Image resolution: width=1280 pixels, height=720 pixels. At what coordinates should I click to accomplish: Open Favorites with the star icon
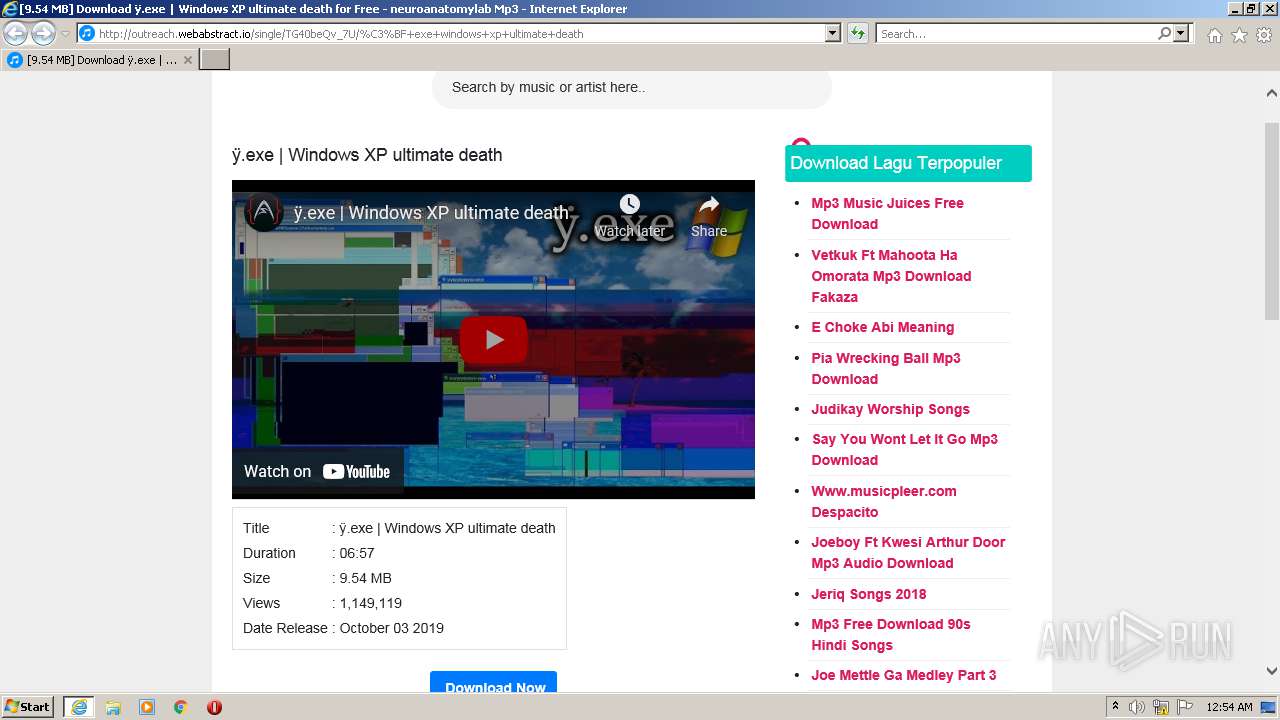click(x=1239, y=35)
